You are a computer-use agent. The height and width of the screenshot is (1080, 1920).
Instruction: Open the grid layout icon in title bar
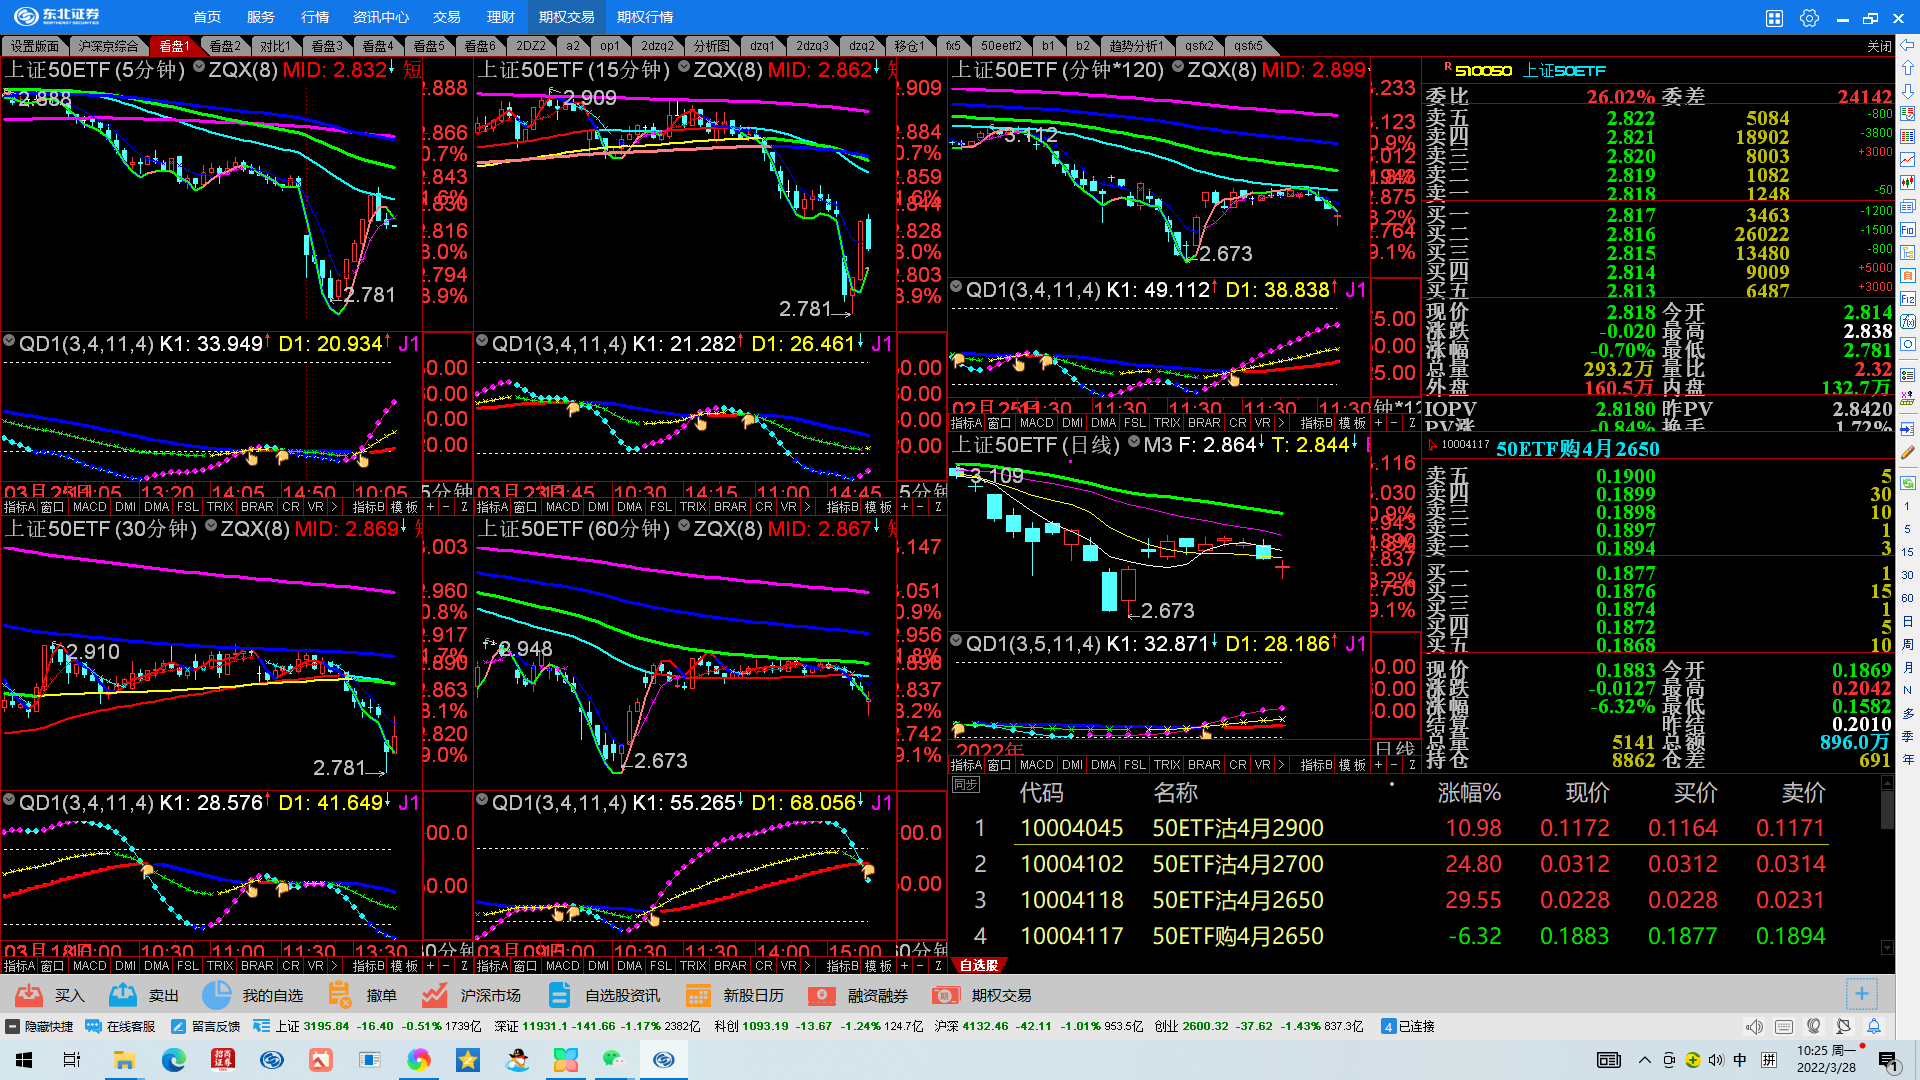tap(1774, 18)
